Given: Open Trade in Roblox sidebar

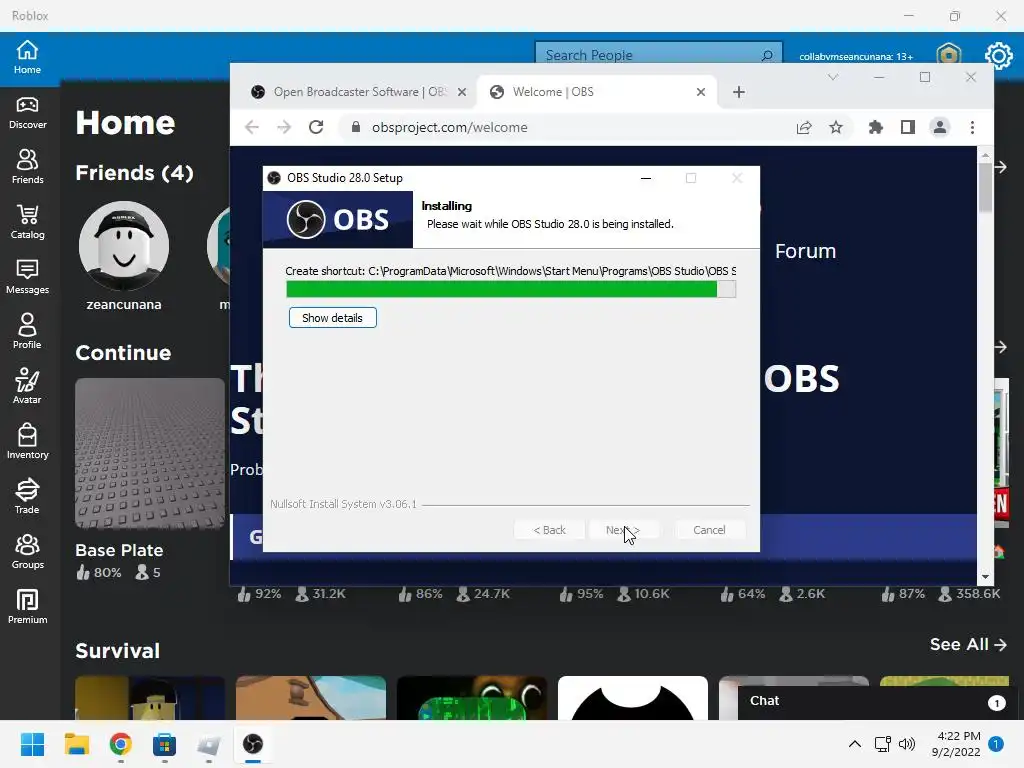Looking at the screenshot, I should (x=27, y=496).
